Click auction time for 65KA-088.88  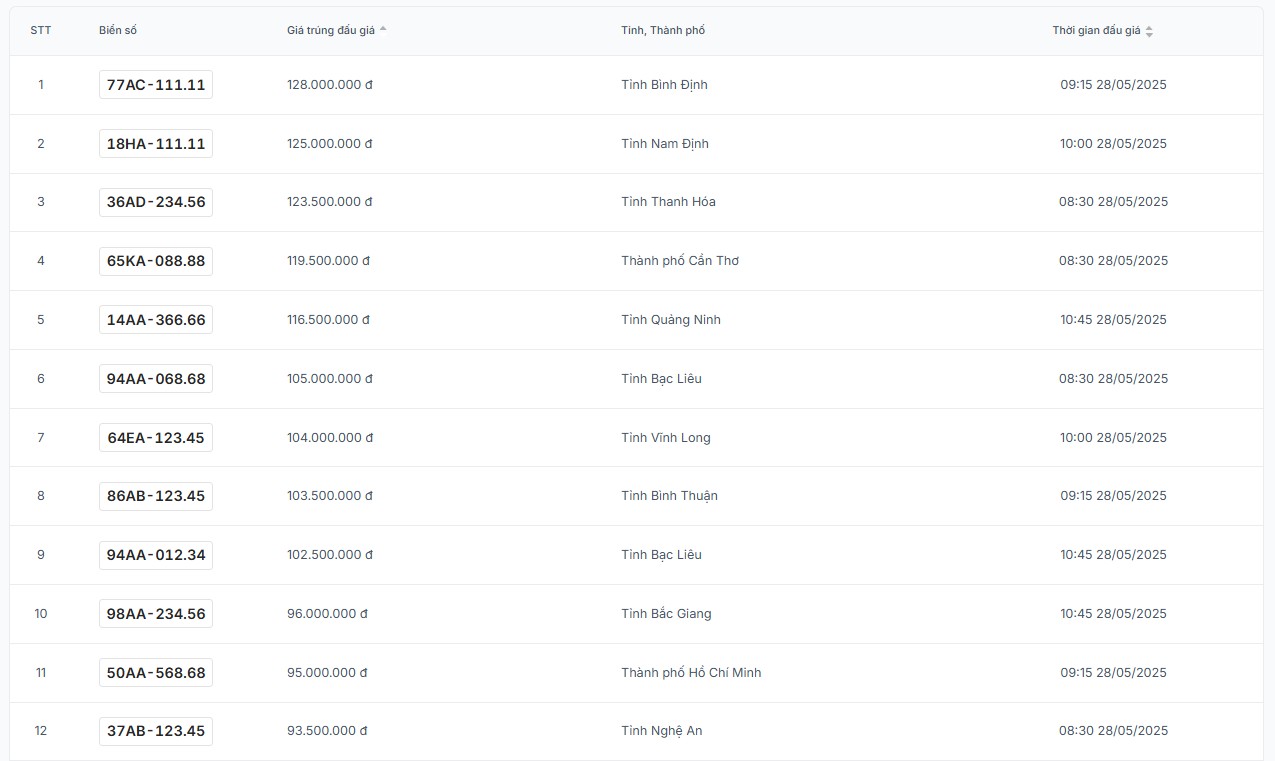[1113, 261]
